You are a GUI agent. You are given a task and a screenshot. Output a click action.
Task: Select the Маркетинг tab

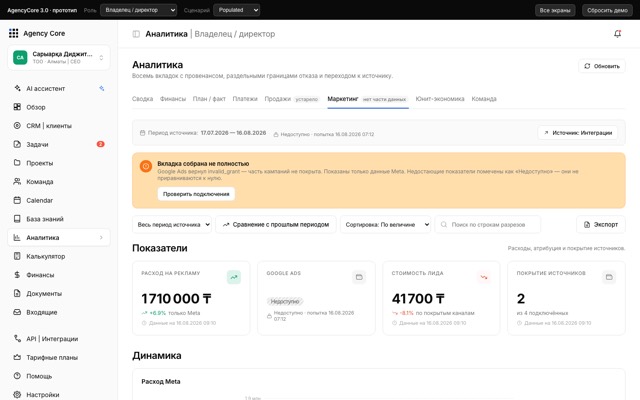pyautogui.click(x=367, y=99)
